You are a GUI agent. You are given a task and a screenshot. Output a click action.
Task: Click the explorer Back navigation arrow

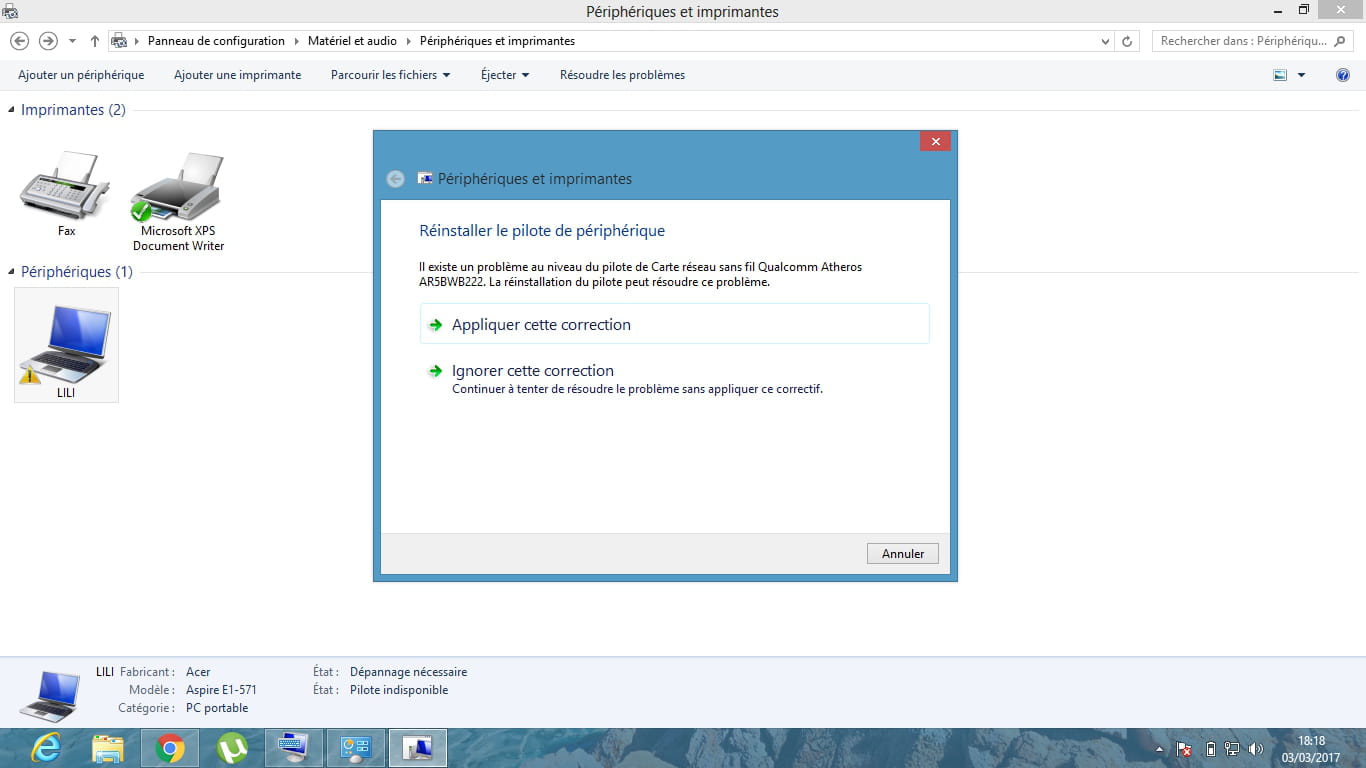tap(19, 41)
